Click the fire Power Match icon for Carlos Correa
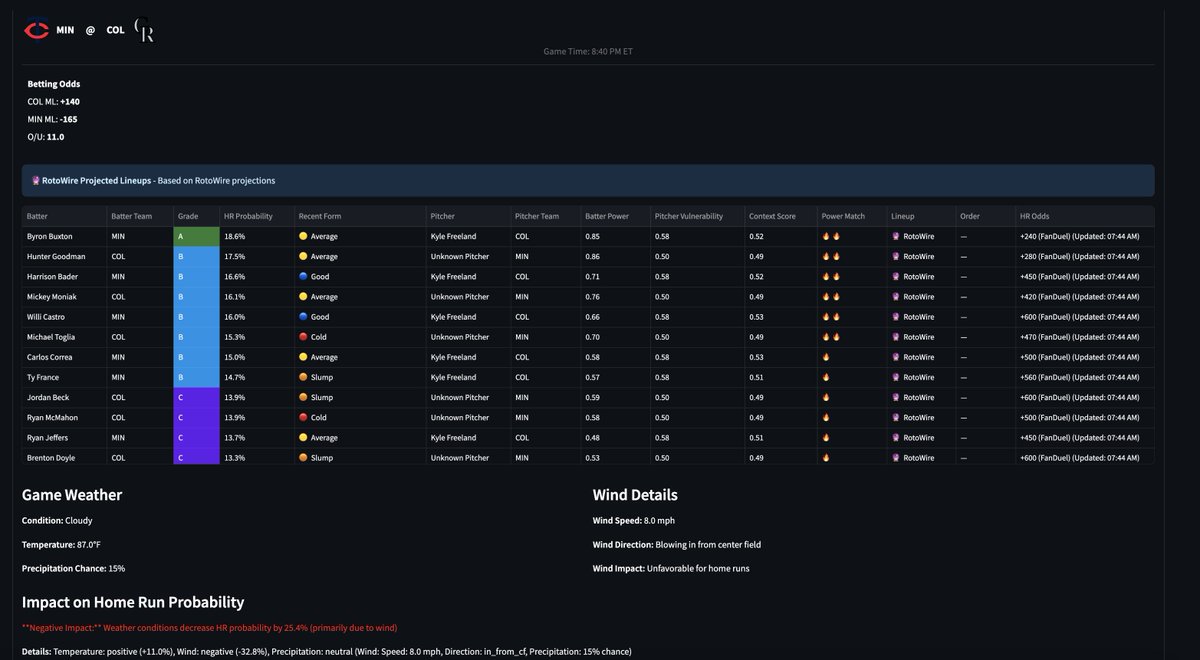The height and width of the screenshot is (660, 1200). 826,357
